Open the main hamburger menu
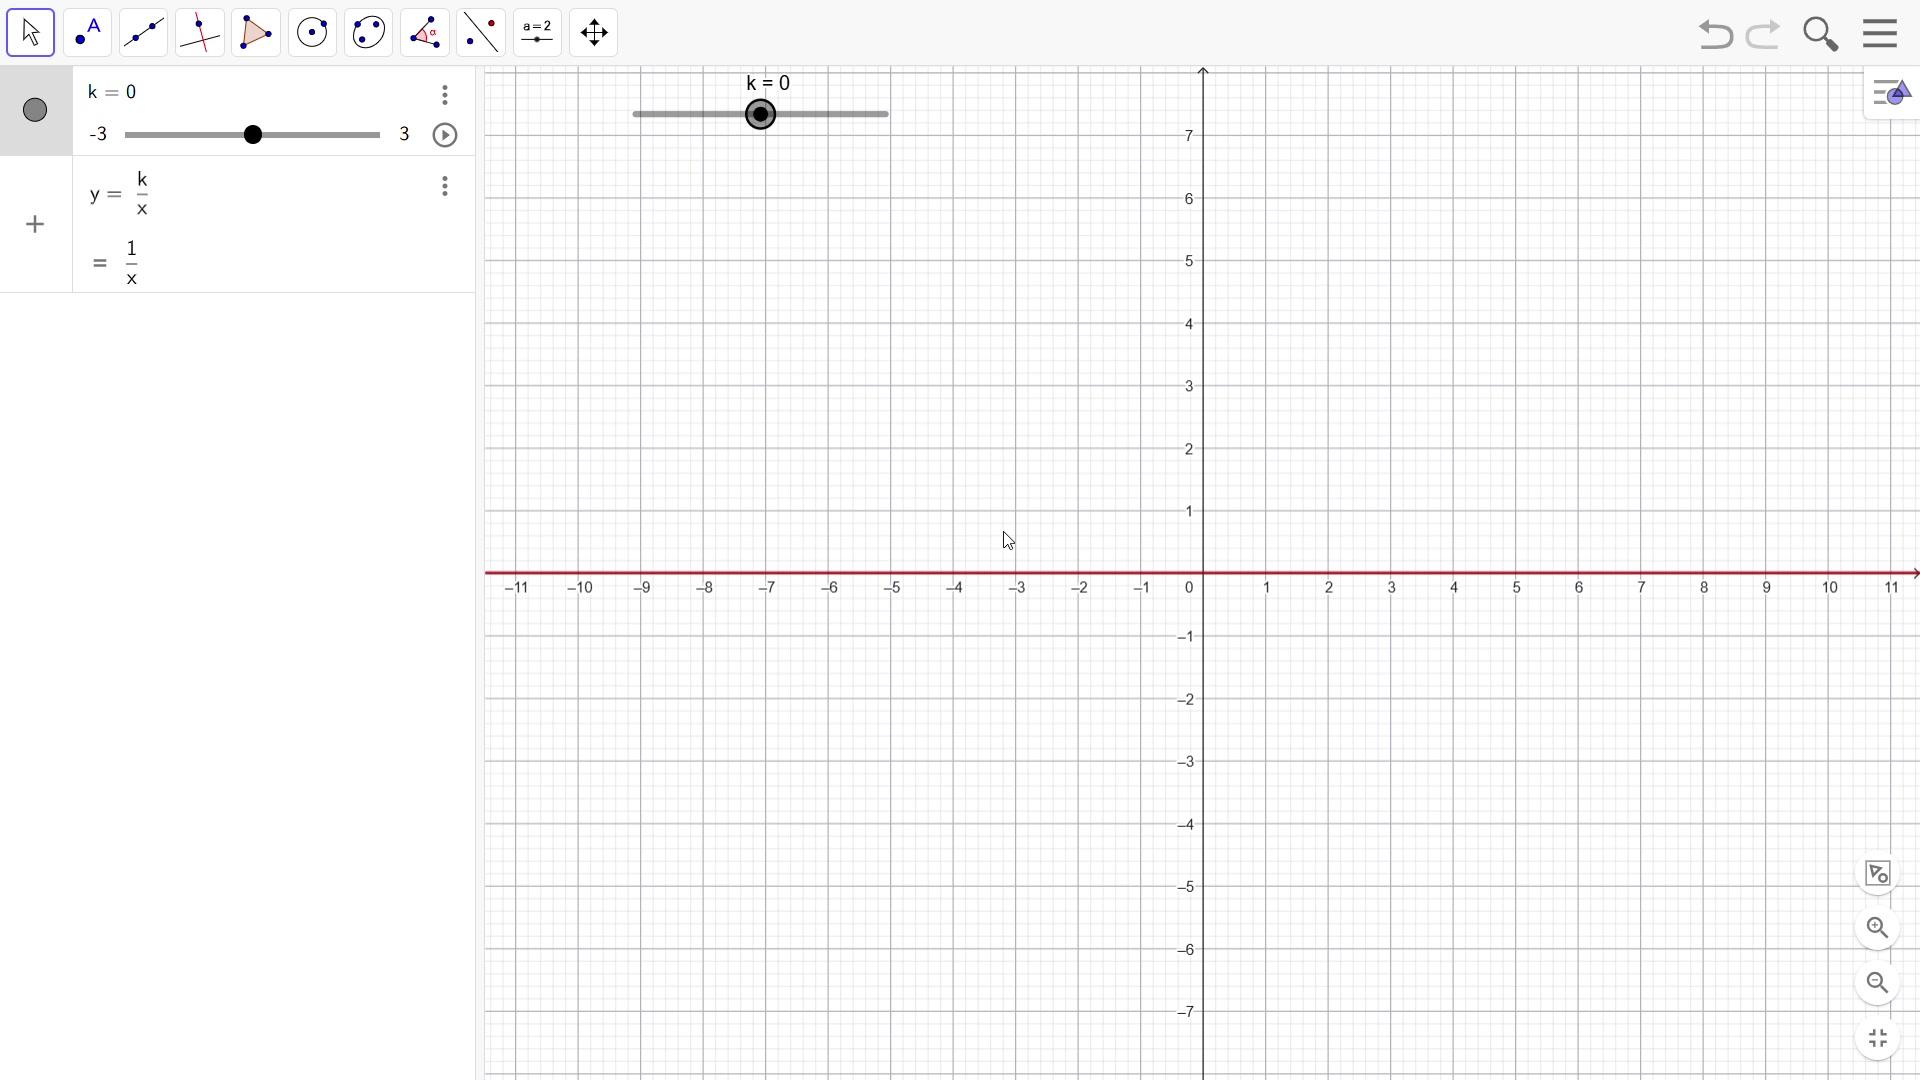 click(x=1880, y=33)
